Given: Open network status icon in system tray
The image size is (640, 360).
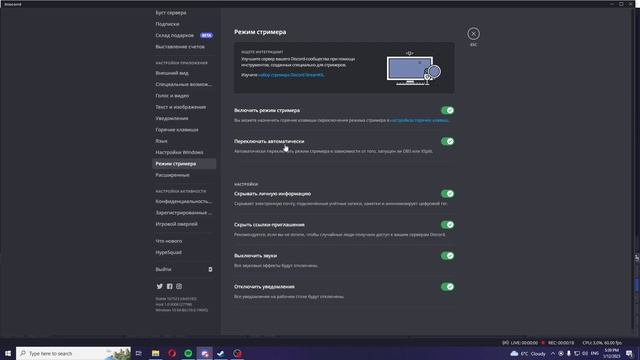Looking at the screenshot, I should (577, 353).
